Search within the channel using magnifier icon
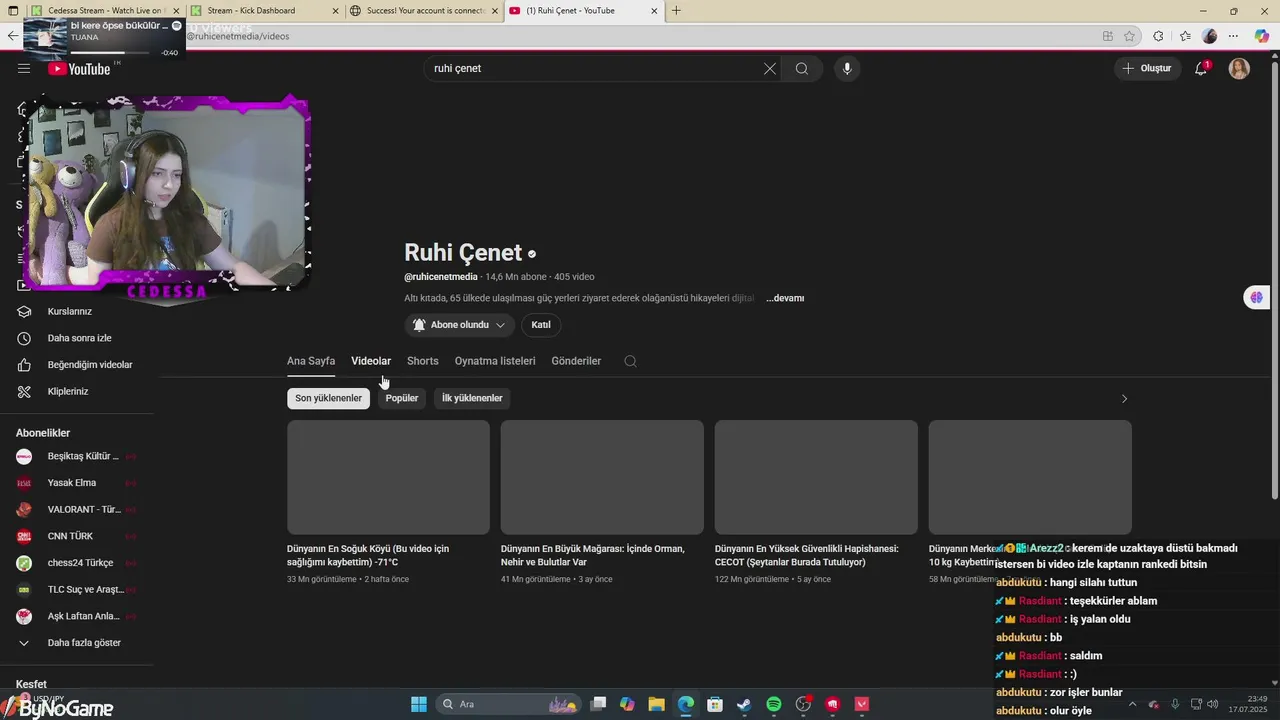Viewport: 1280px width, 720px height. (x=630, y=361)
